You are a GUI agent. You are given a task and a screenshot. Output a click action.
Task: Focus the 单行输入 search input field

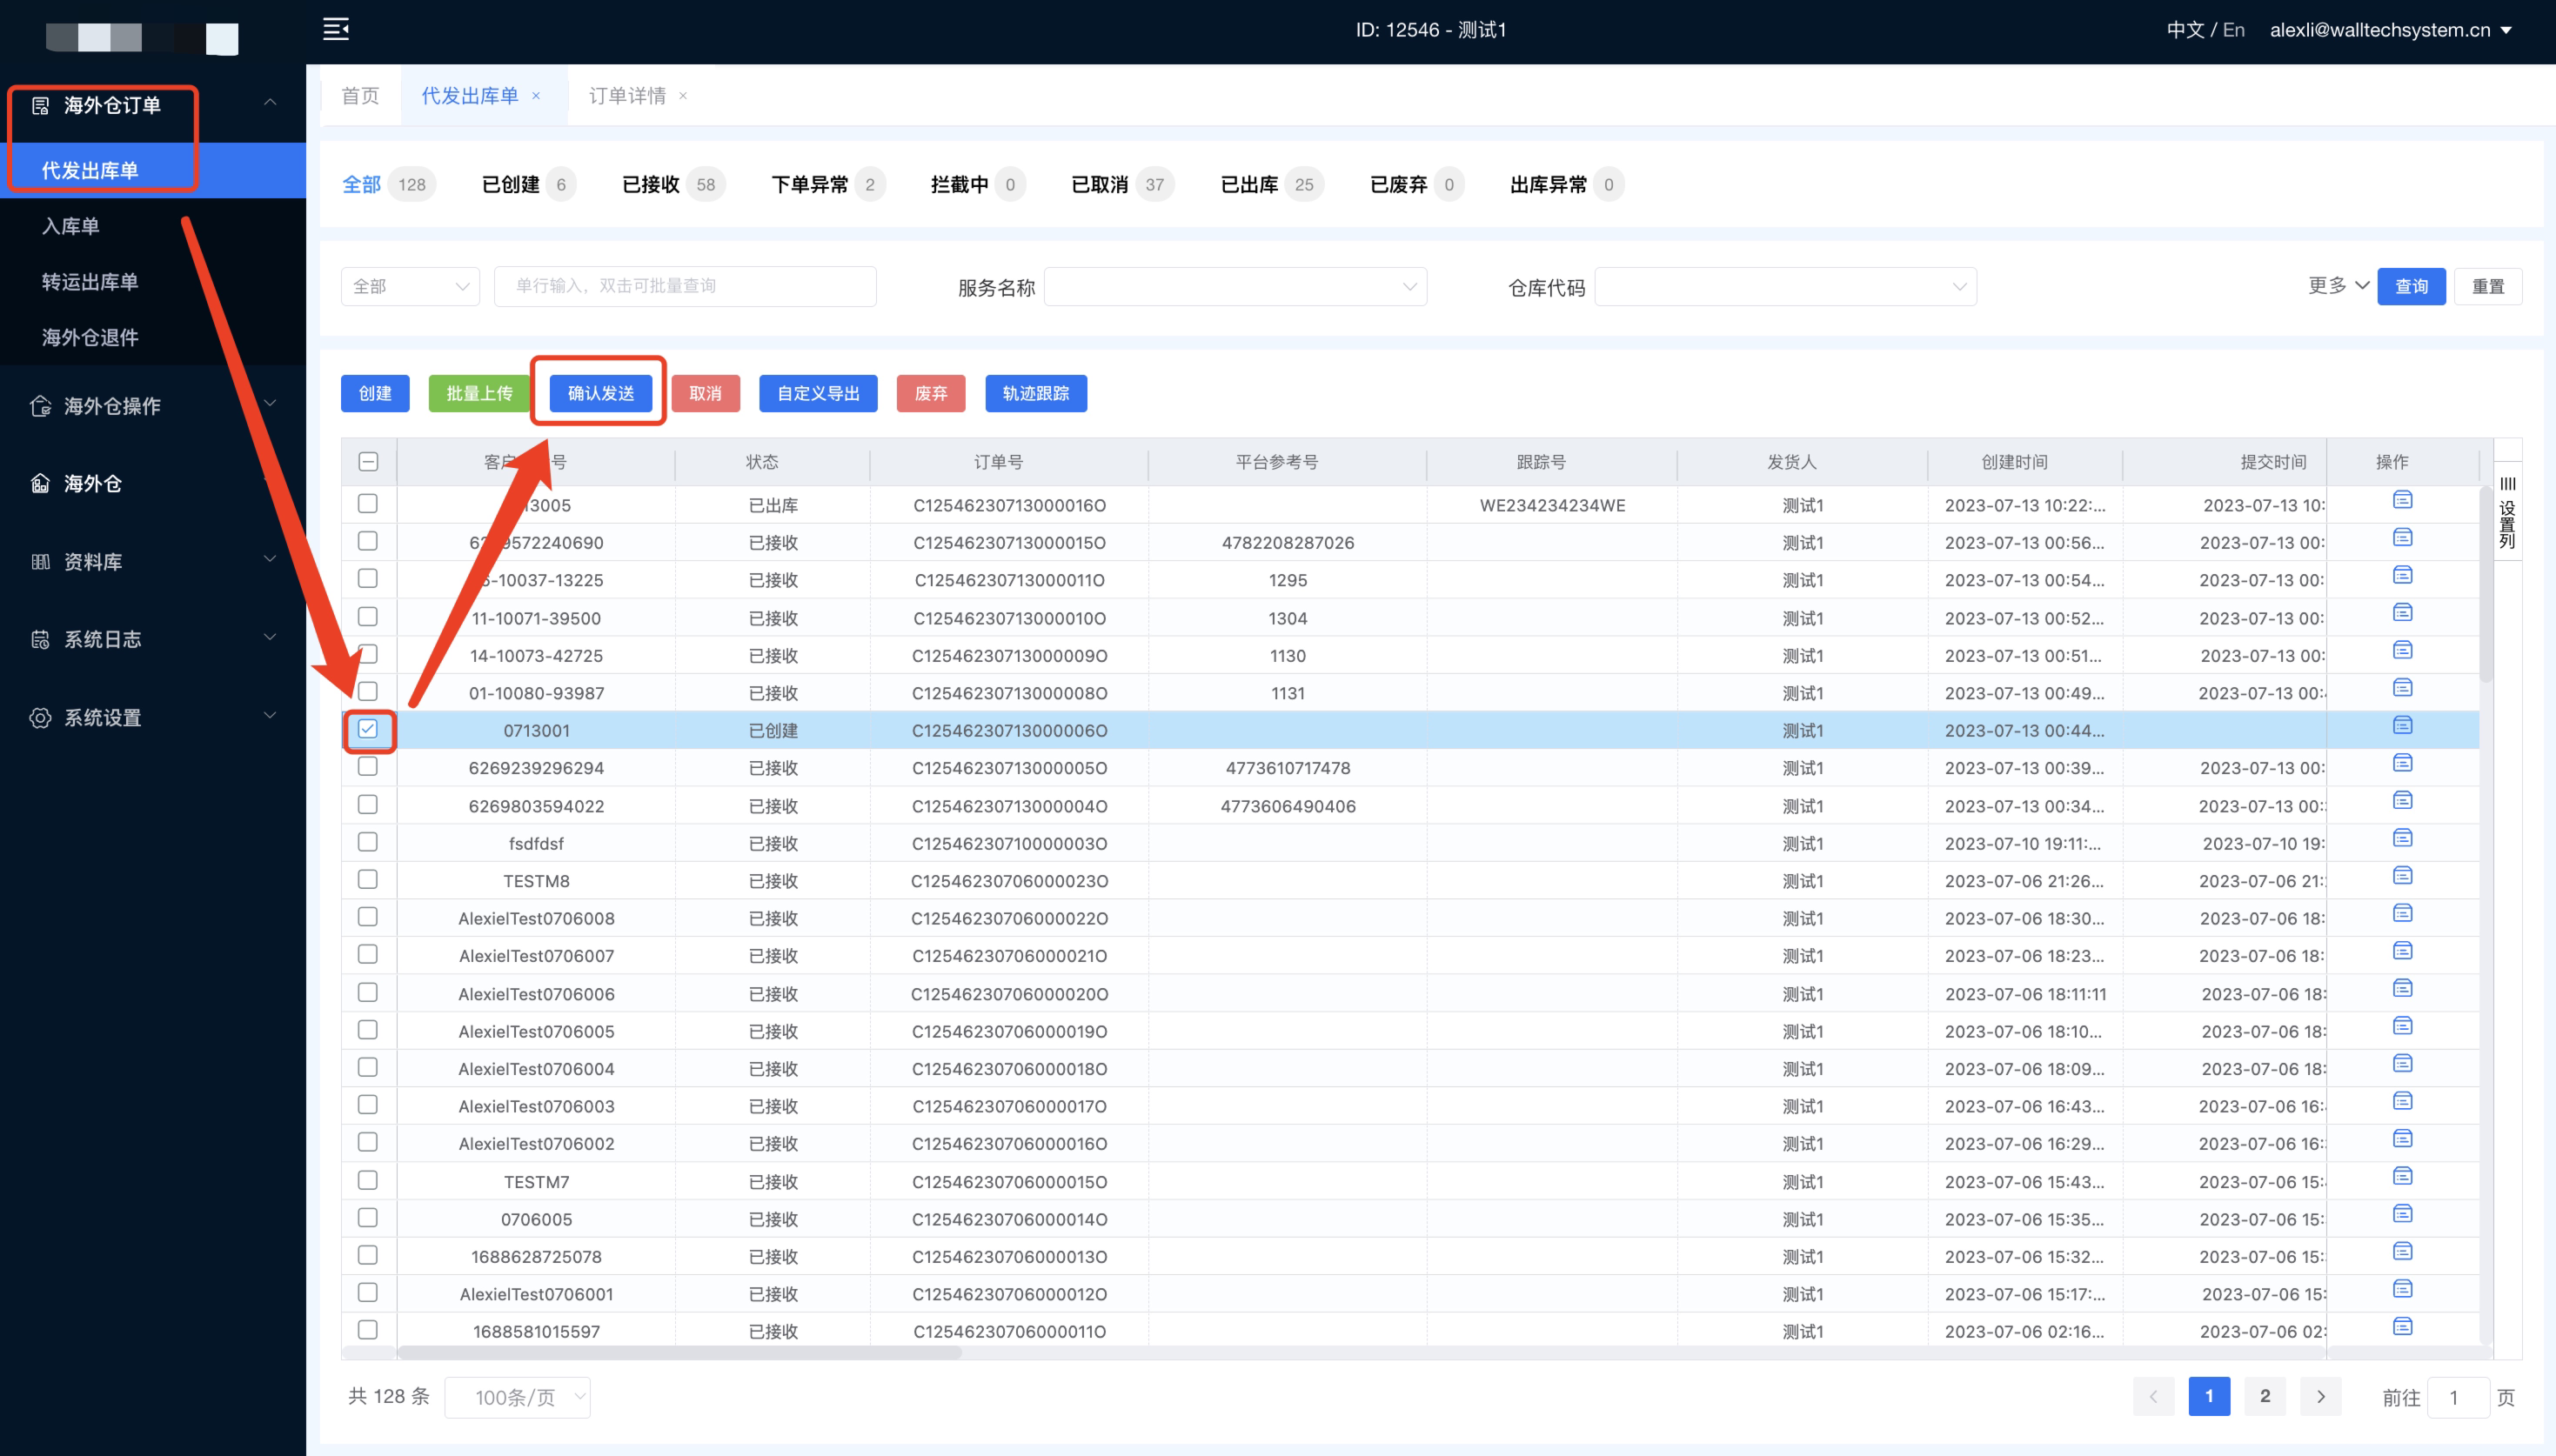pyautogui.click(x=685, y=286)
